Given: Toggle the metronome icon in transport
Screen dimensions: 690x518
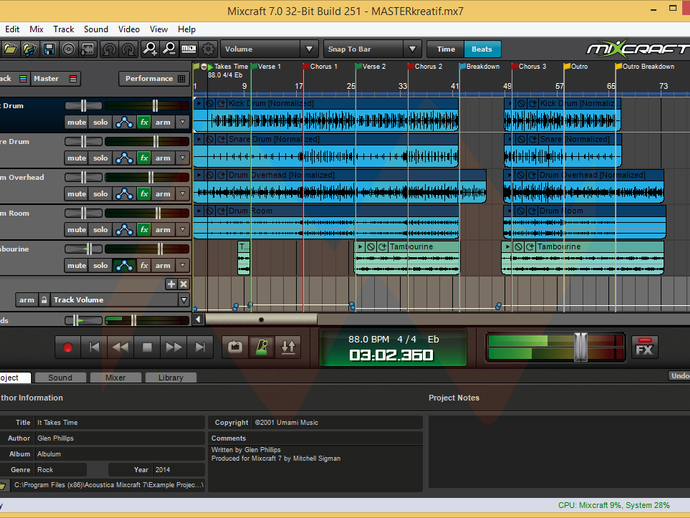Looking at the screenshot, I should [262, 347].
